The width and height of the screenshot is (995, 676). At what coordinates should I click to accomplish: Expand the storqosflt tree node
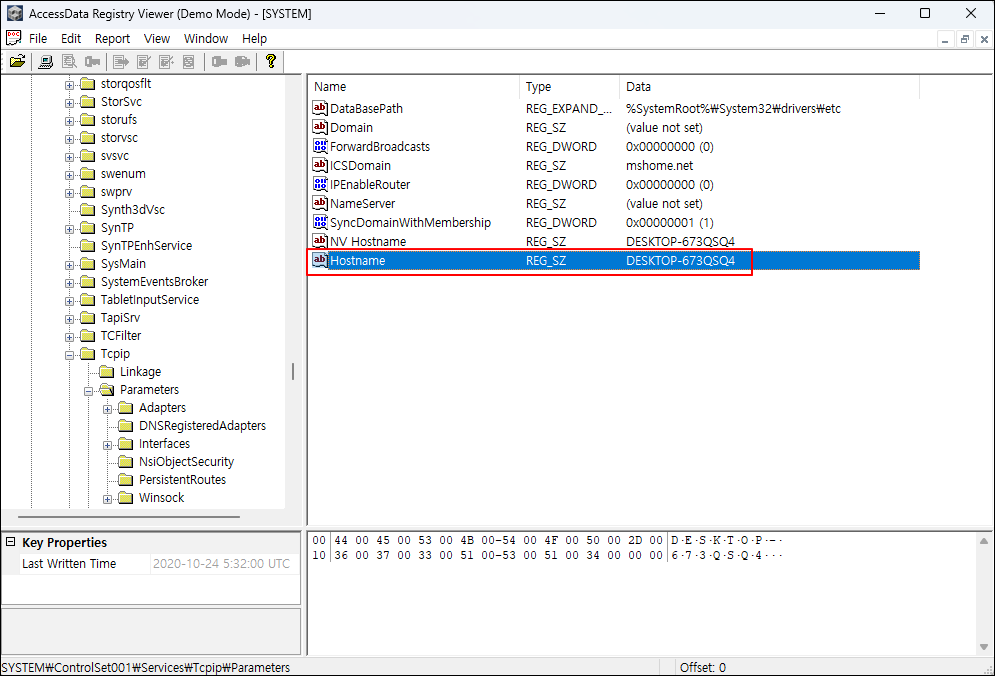[69, 84]
